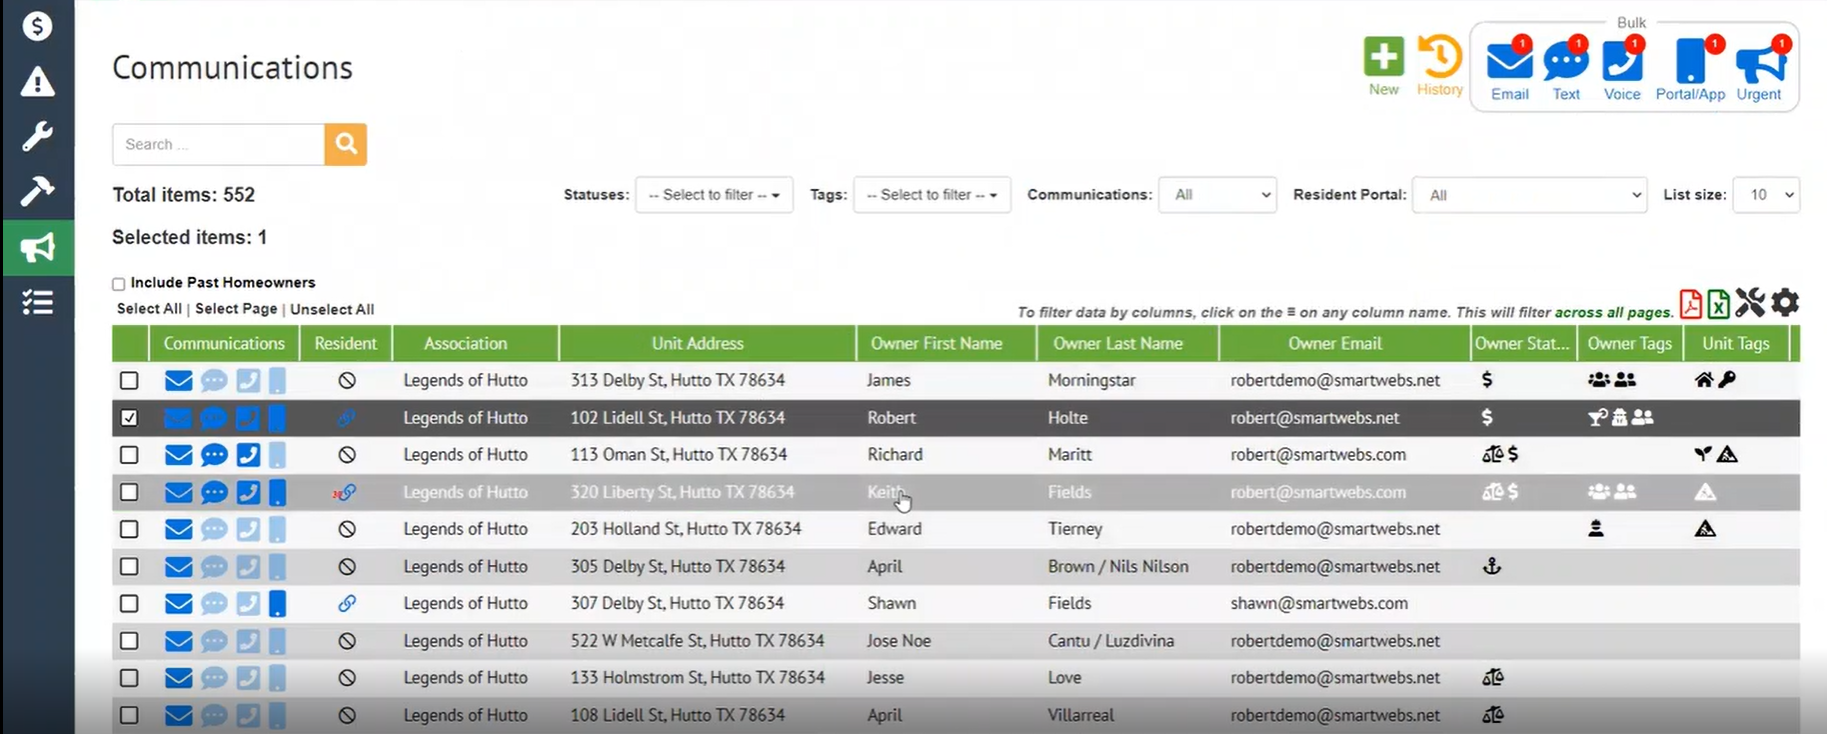The width and height of the screenshot is (1827, 734).
Task: Click into the Search input field
Action: tap(218, 145)
